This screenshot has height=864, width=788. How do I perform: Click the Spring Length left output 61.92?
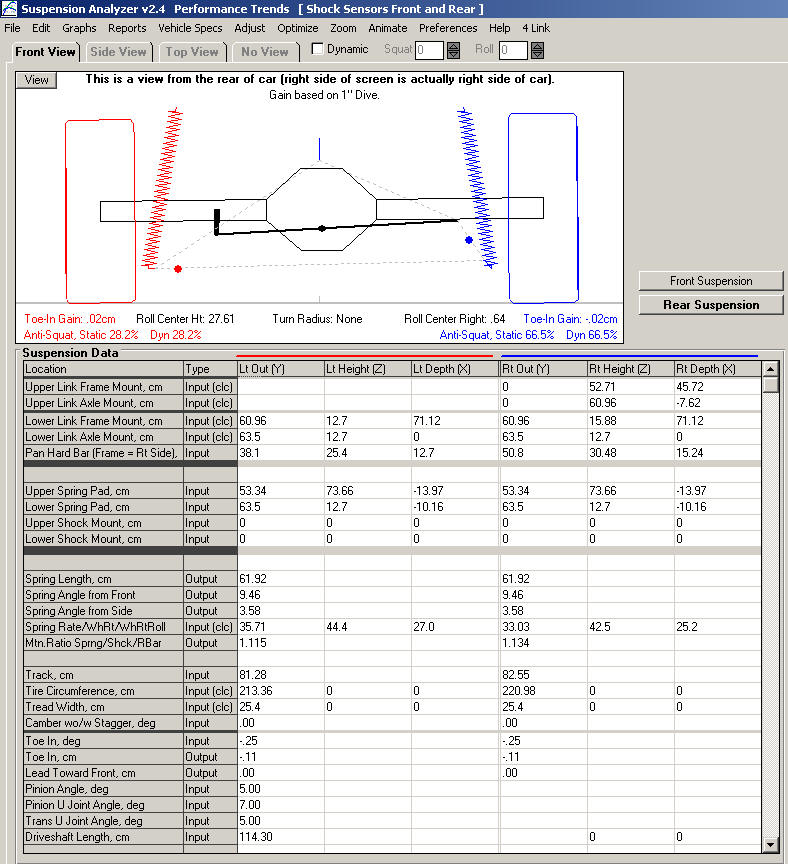280,579
